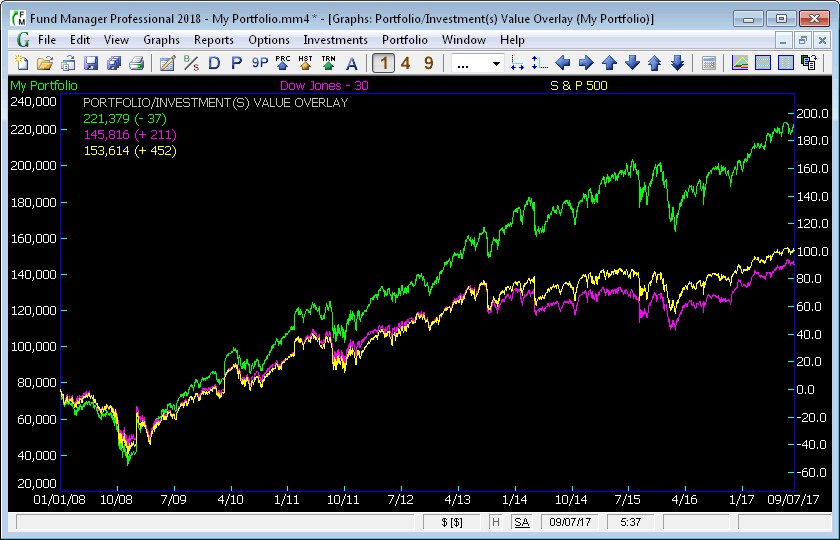Click the '145,816 (+ 211)' magenta value

click(130, 135)
